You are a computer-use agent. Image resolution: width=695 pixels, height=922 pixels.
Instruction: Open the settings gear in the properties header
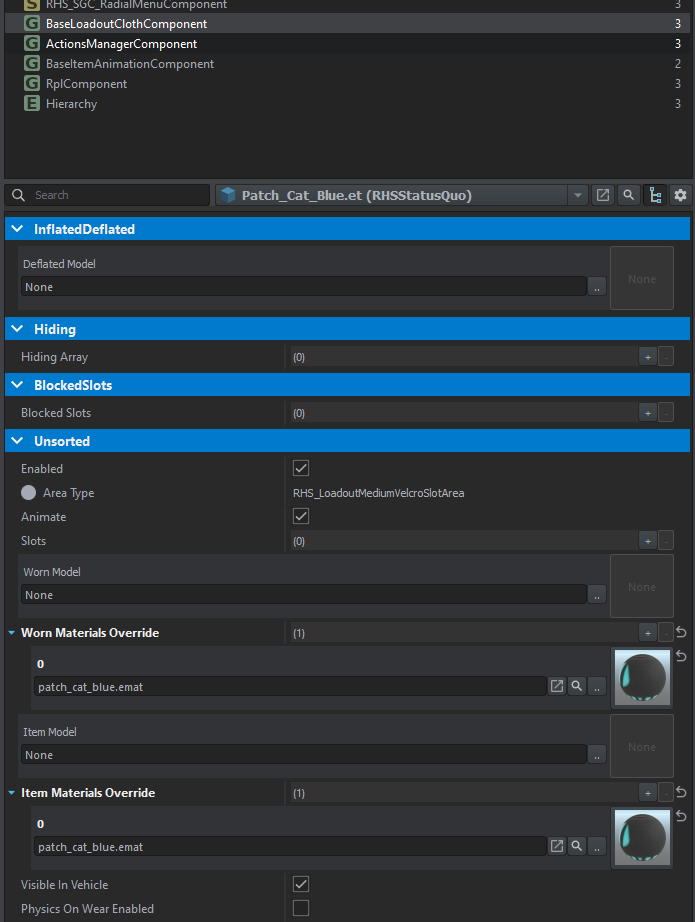(681, 195)
